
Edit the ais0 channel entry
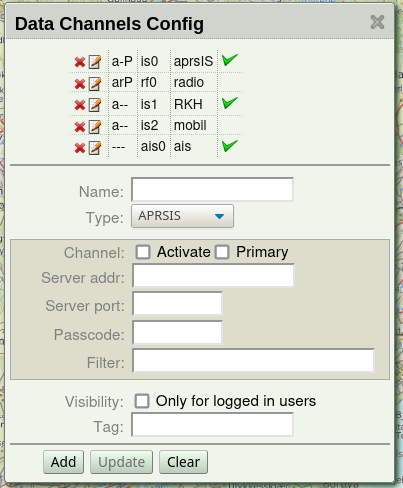[95, 147]
